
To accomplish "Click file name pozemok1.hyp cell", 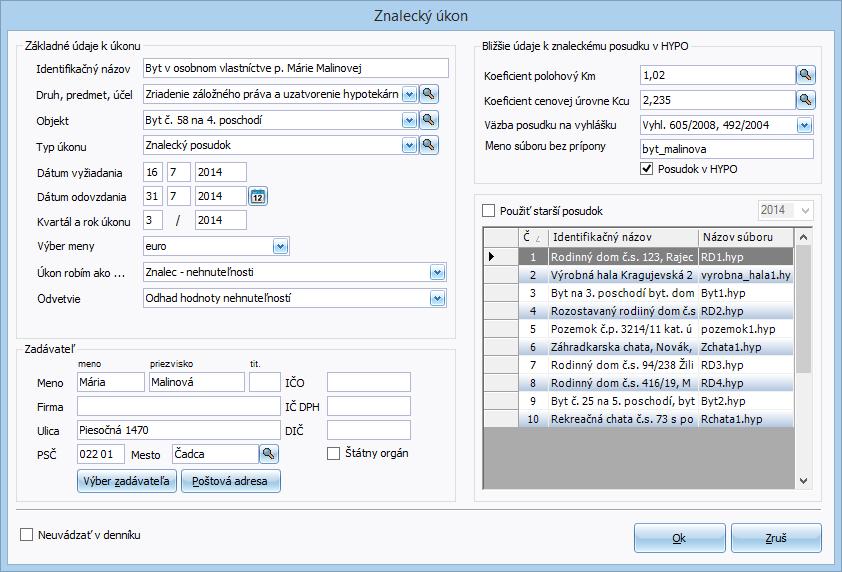I will [x=746, y=329].
